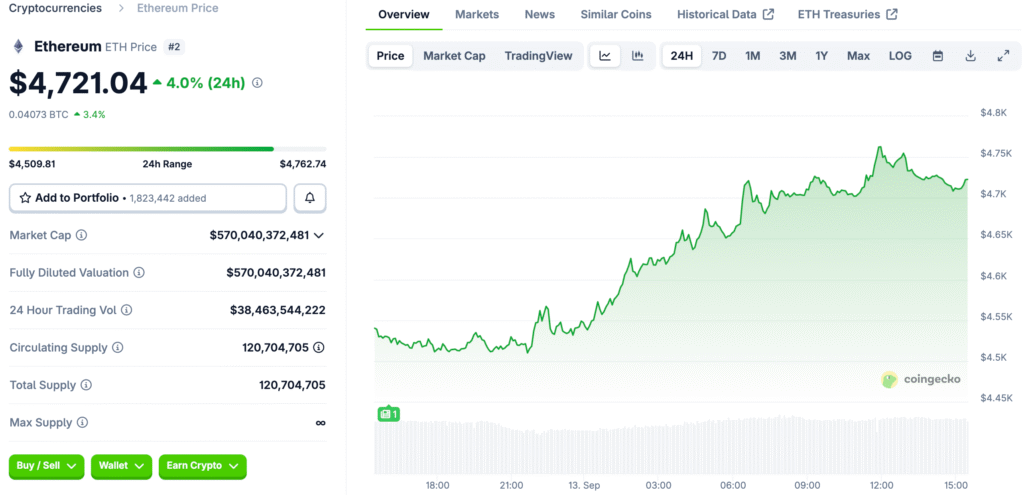
Task: Set chart range to Max
Action: 858,56
